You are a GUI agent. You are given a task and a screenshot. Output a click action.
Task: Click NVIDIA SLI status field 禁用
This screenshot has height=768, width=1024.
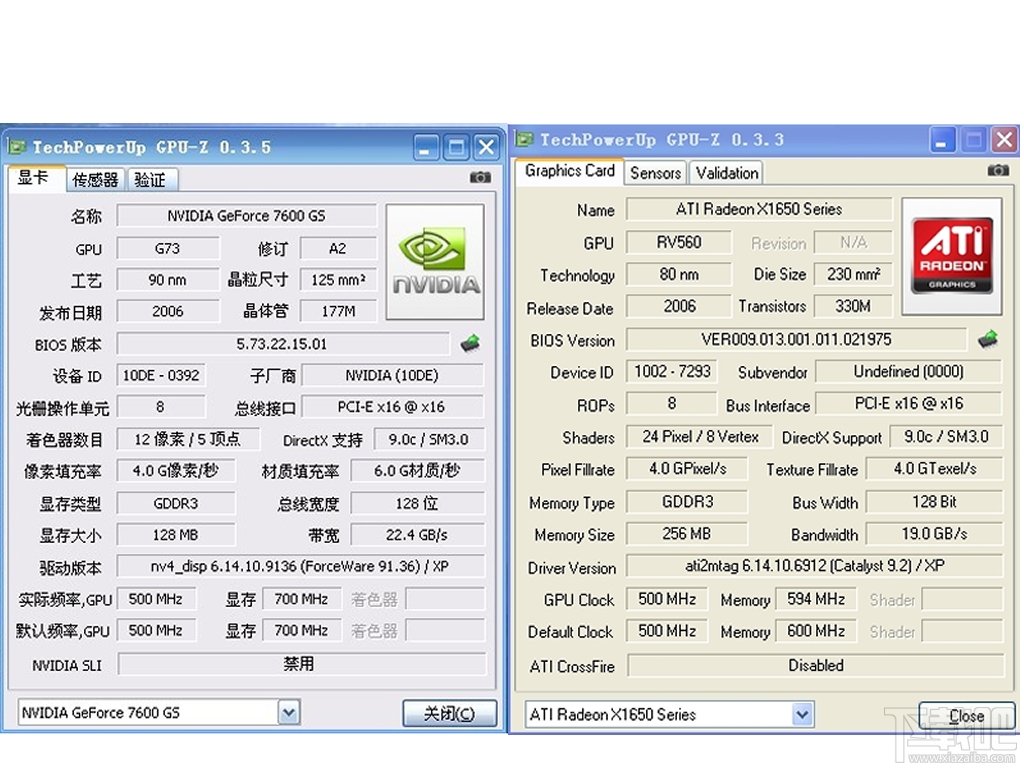300,664
